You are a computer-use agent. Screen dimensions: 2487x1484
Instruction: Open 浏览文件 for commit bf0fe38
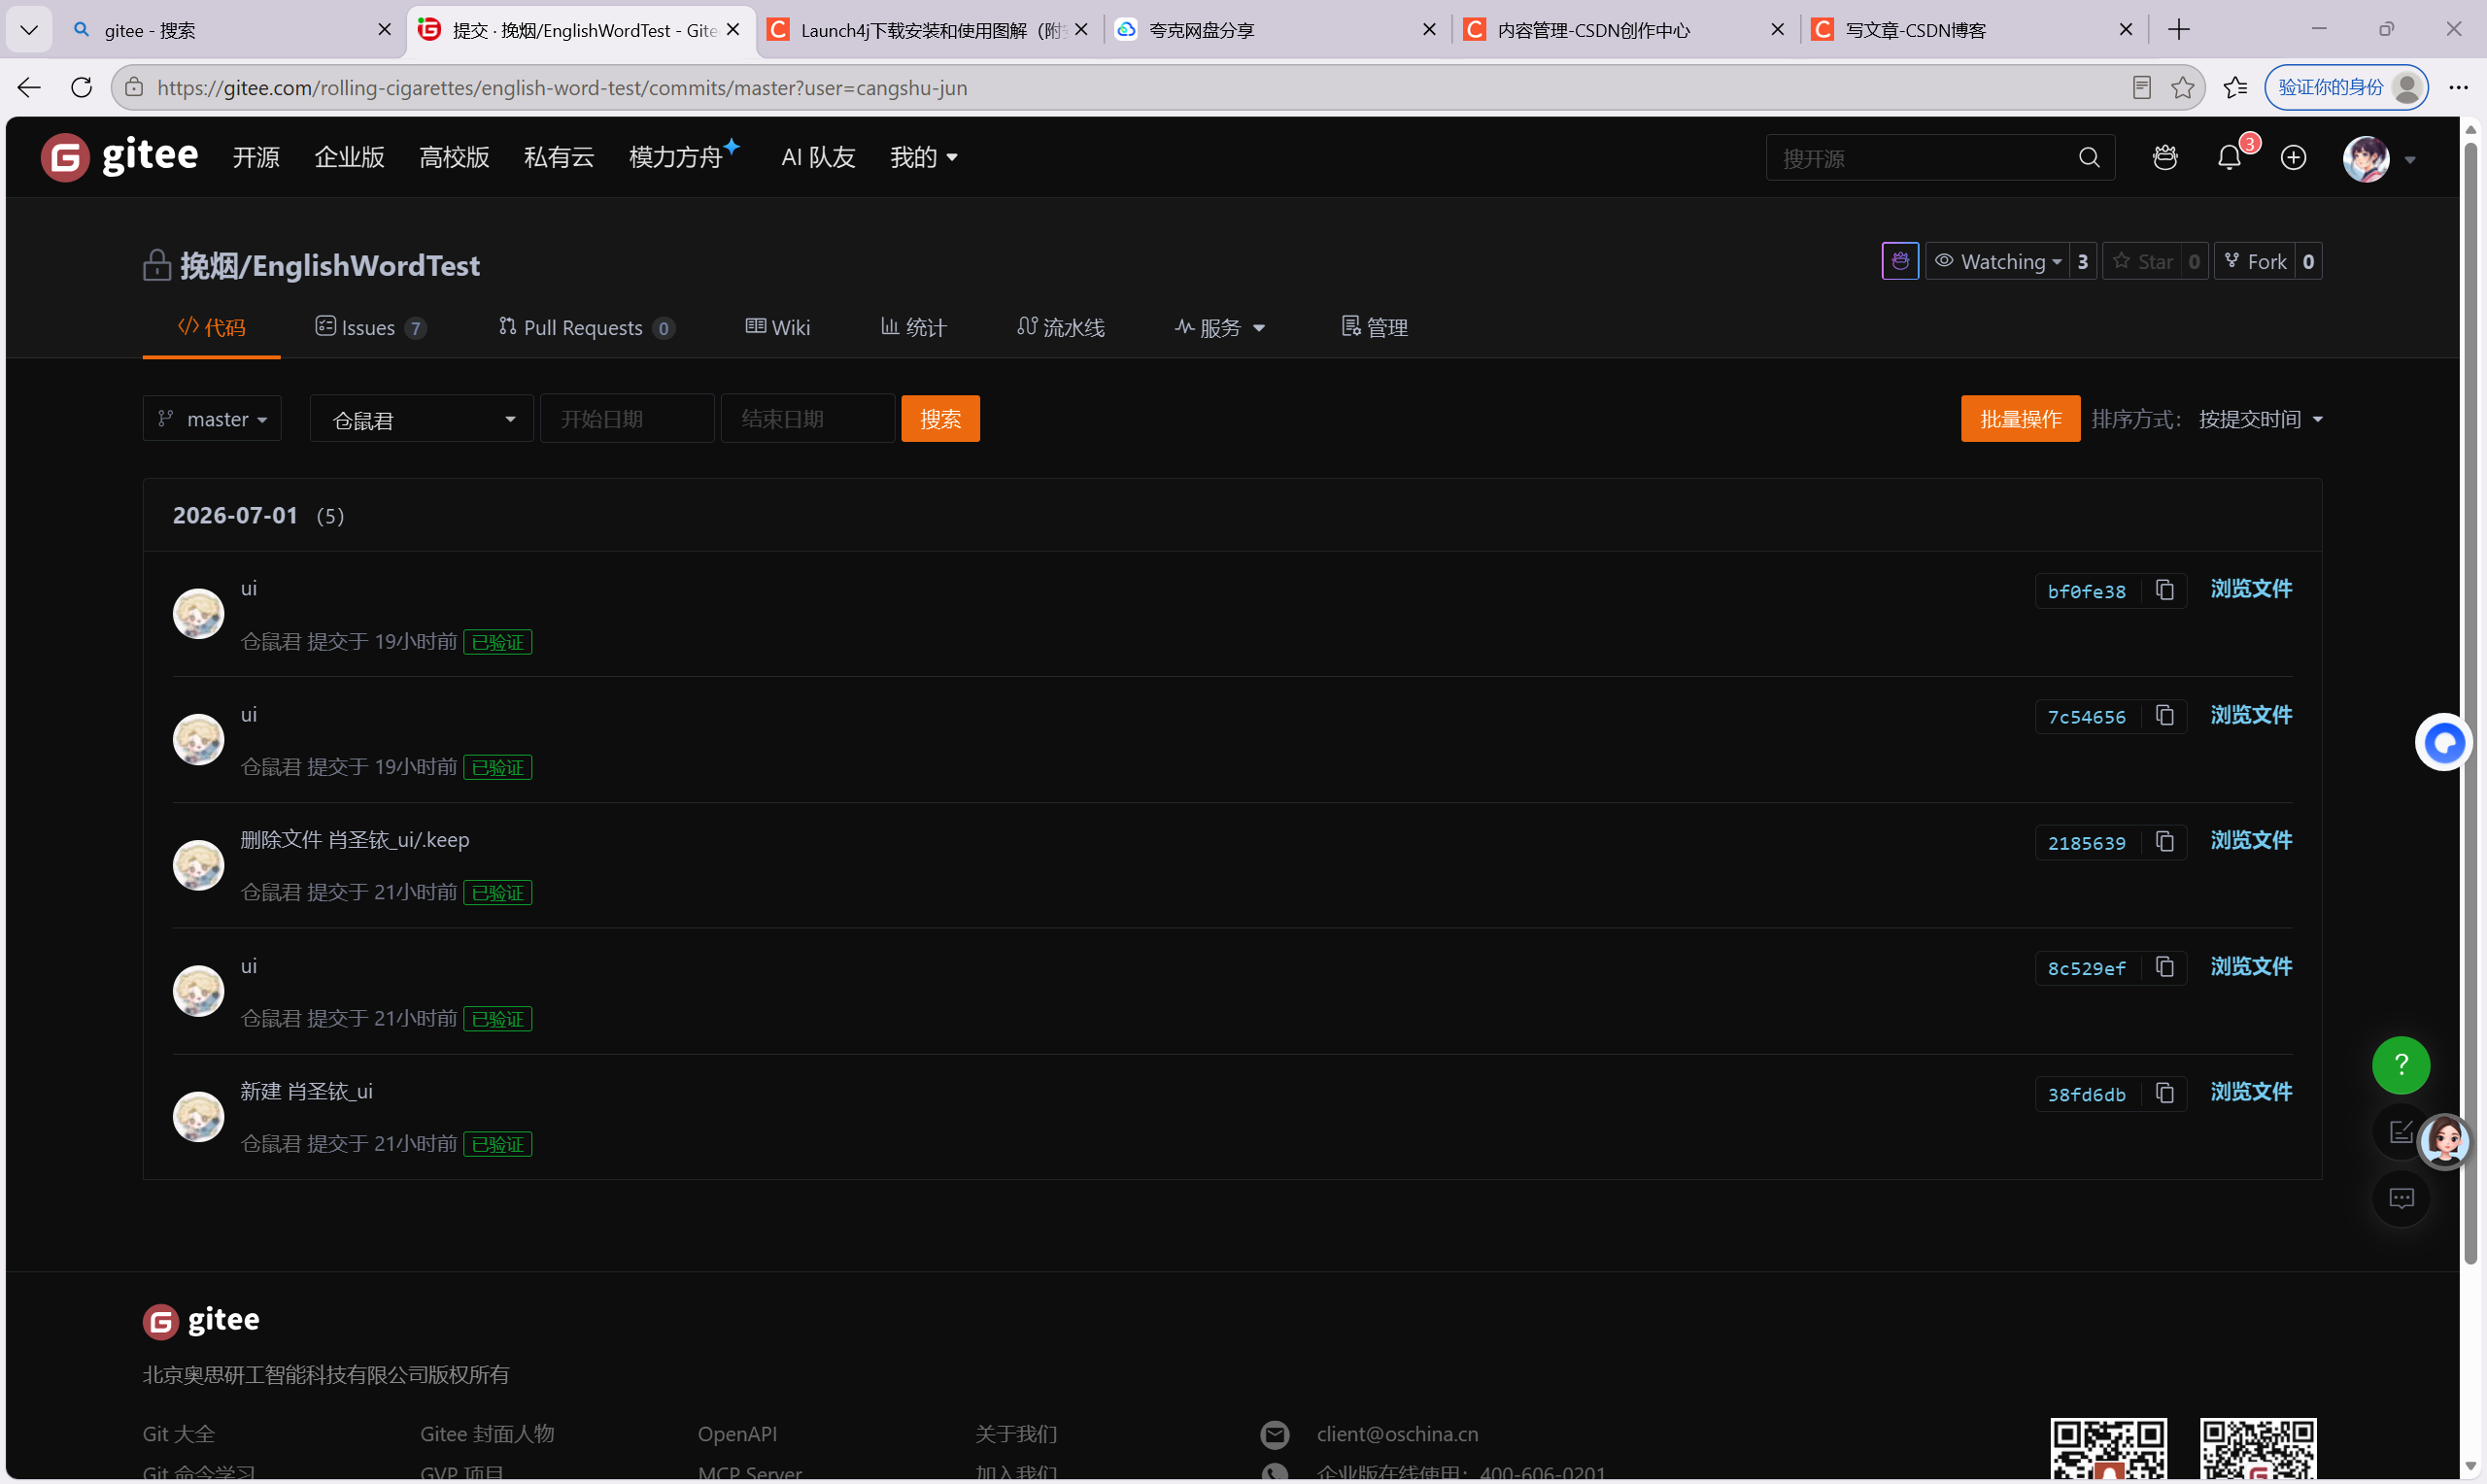pos(2251,589)
